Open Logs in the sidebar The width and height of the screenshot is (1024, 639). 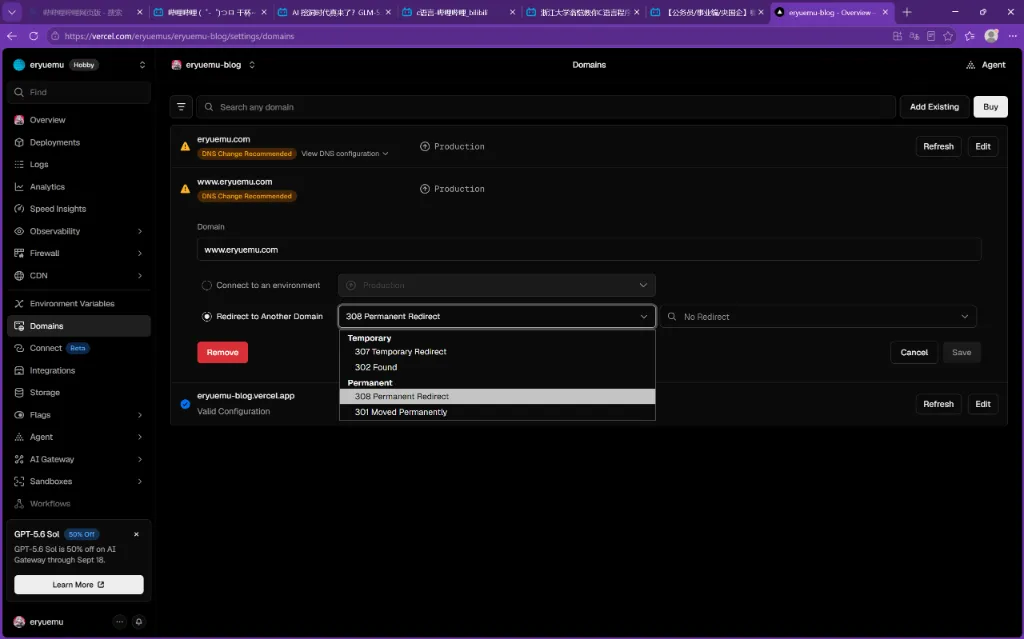(79, 165)
